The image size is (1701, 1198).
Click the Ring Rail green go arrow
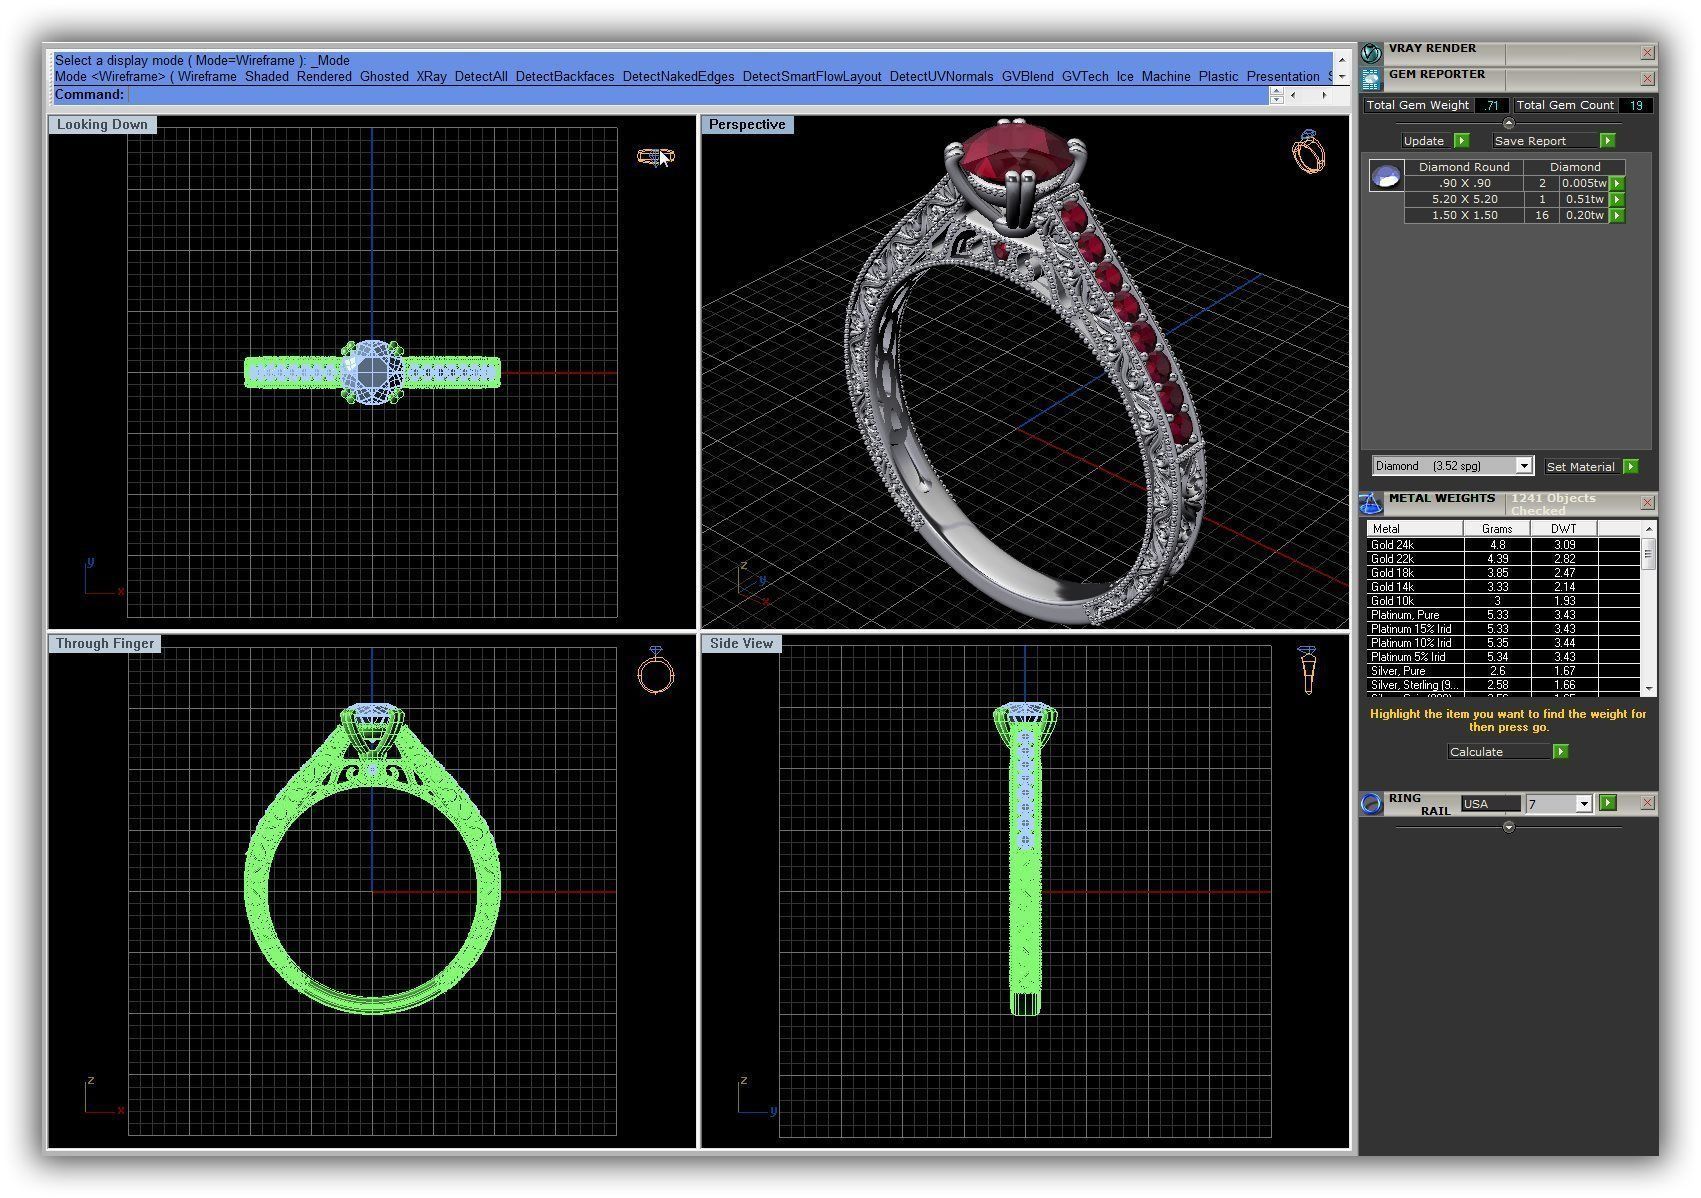click(1607, 803)
